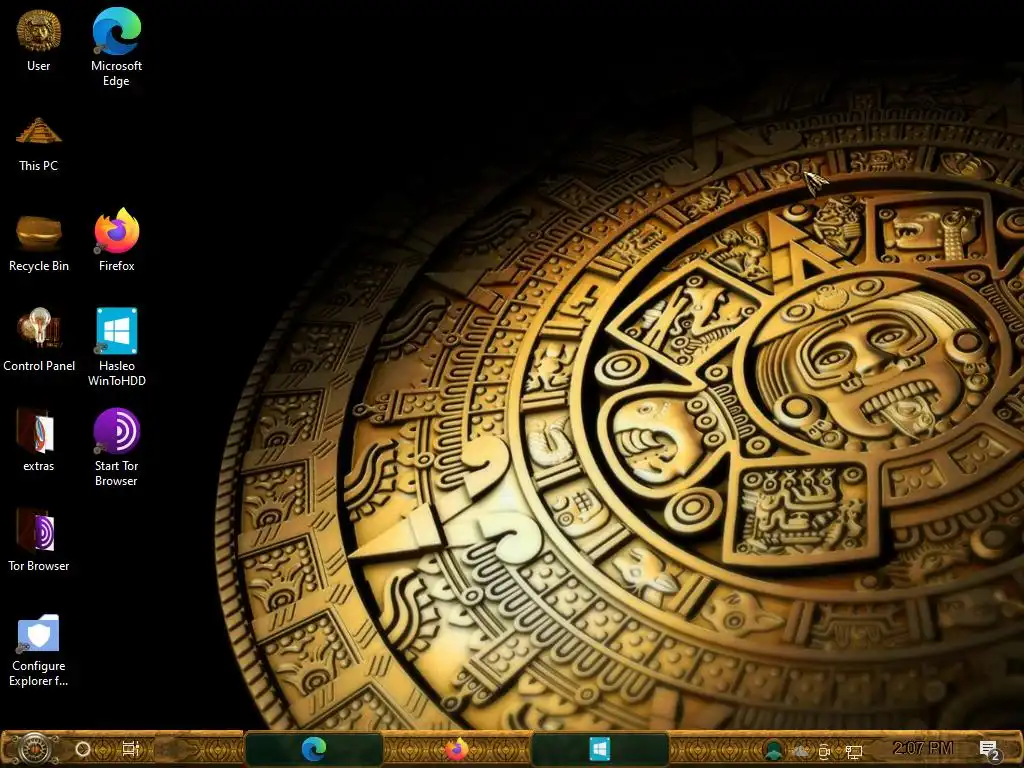Open the Control Panel desktop icon

39,328
